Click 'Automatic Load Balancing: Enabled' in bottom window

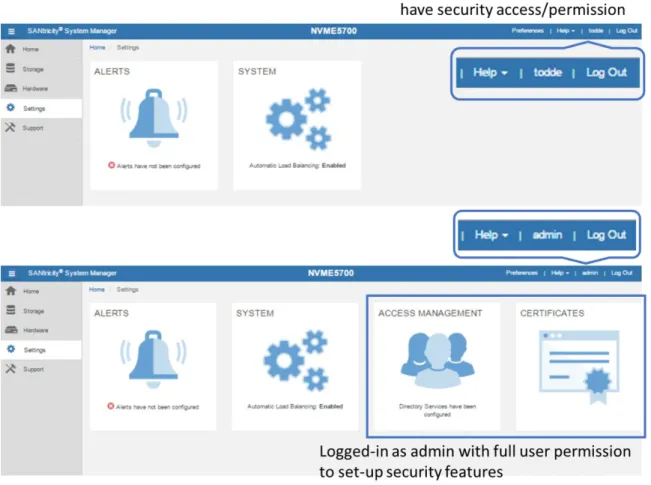(295, 406)
